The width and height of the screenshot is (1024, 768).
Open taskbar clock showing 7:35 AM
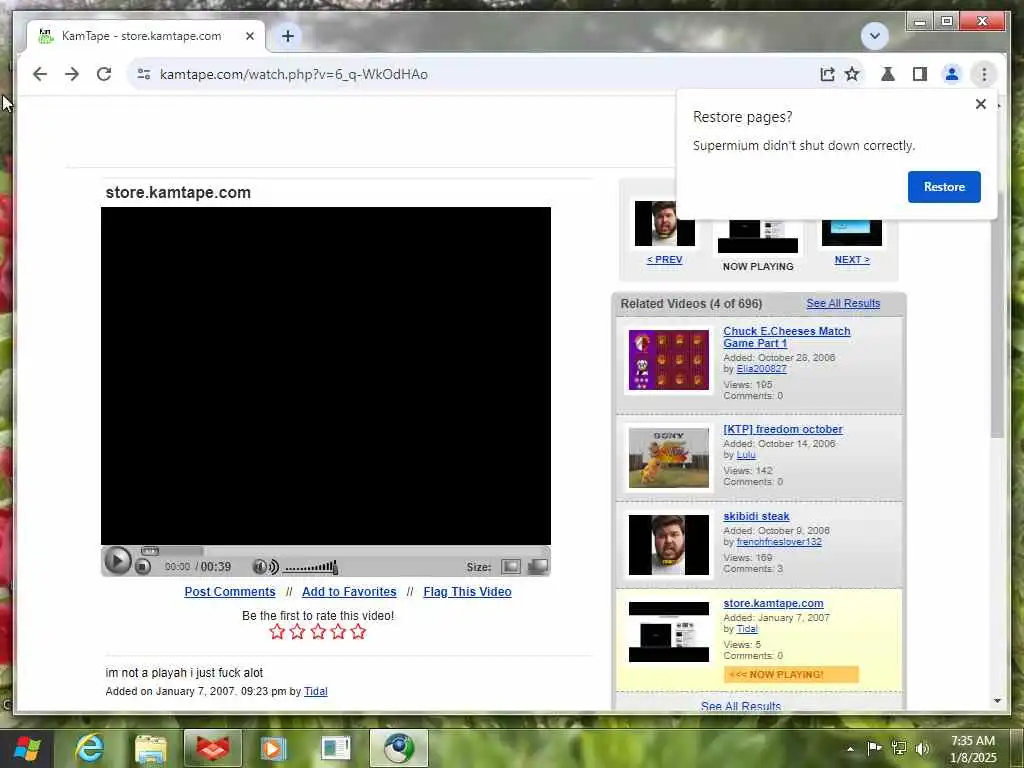[x=973, y=749]
